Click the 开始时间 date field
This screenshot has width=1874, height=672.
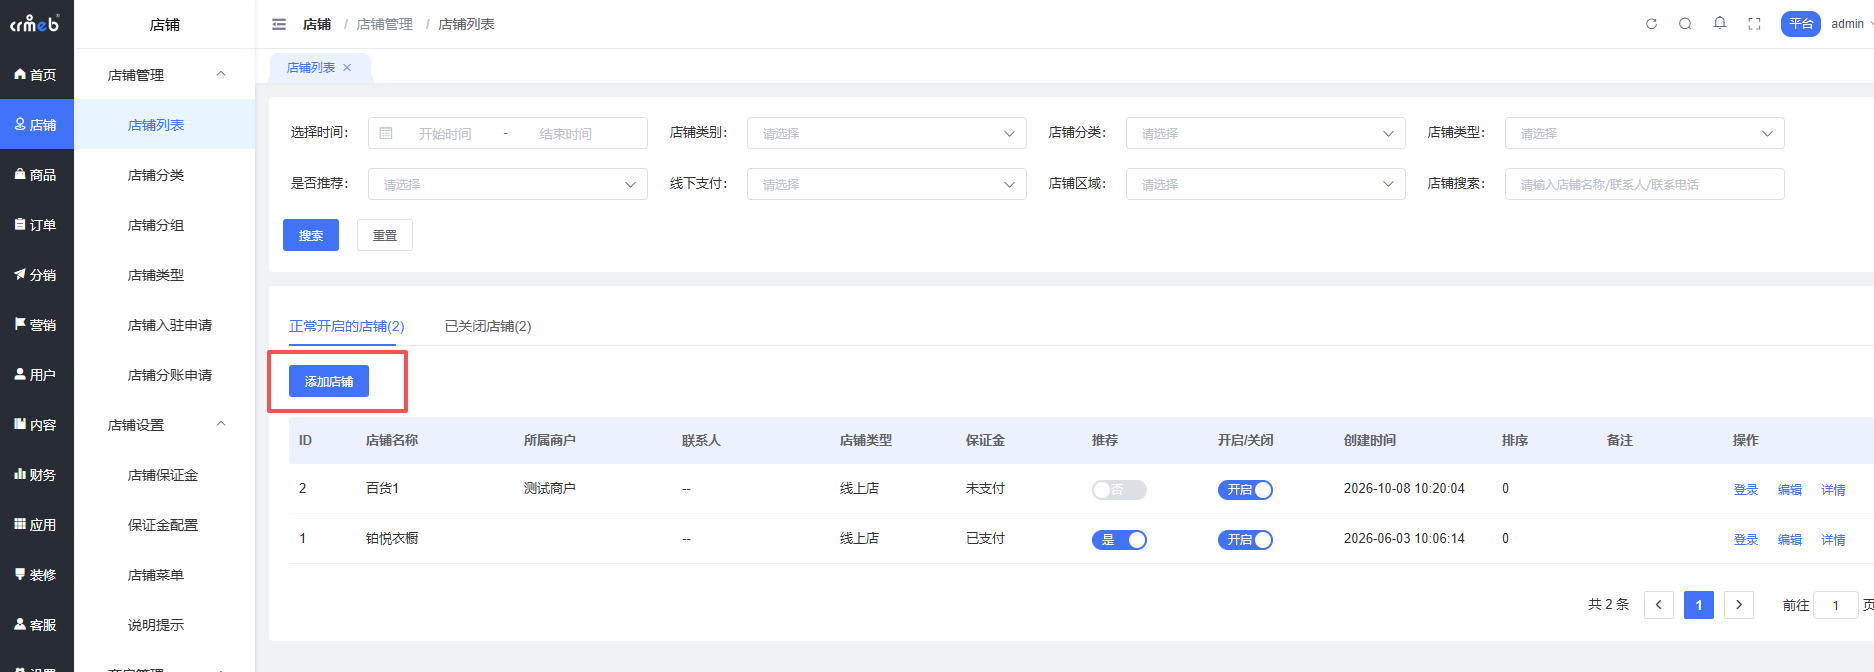445,134
